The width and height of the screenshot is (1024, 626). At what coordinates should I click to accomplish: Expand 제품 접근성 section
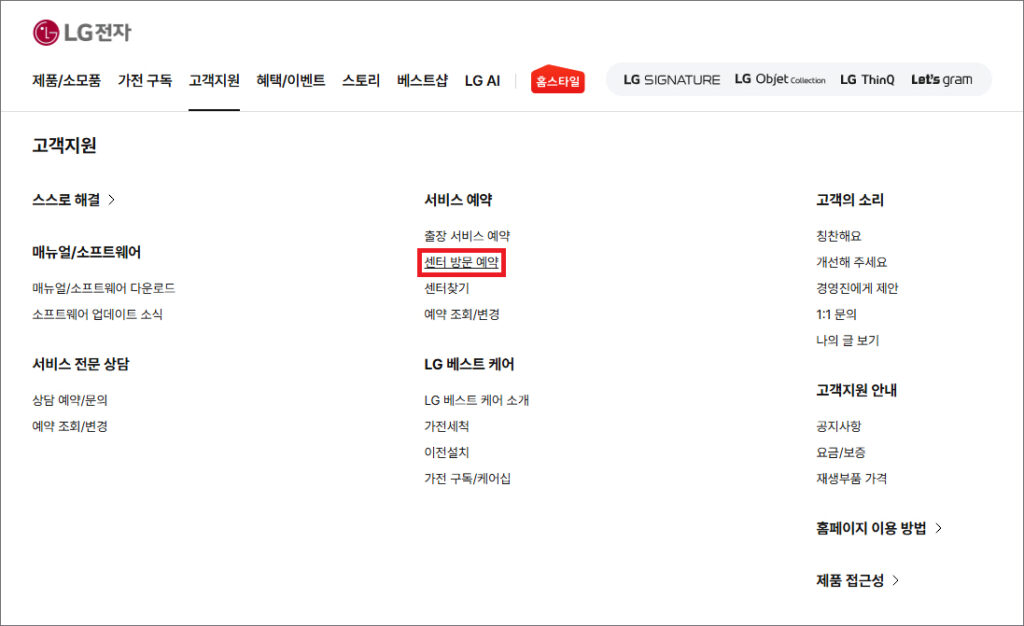(x=858, y=580)
